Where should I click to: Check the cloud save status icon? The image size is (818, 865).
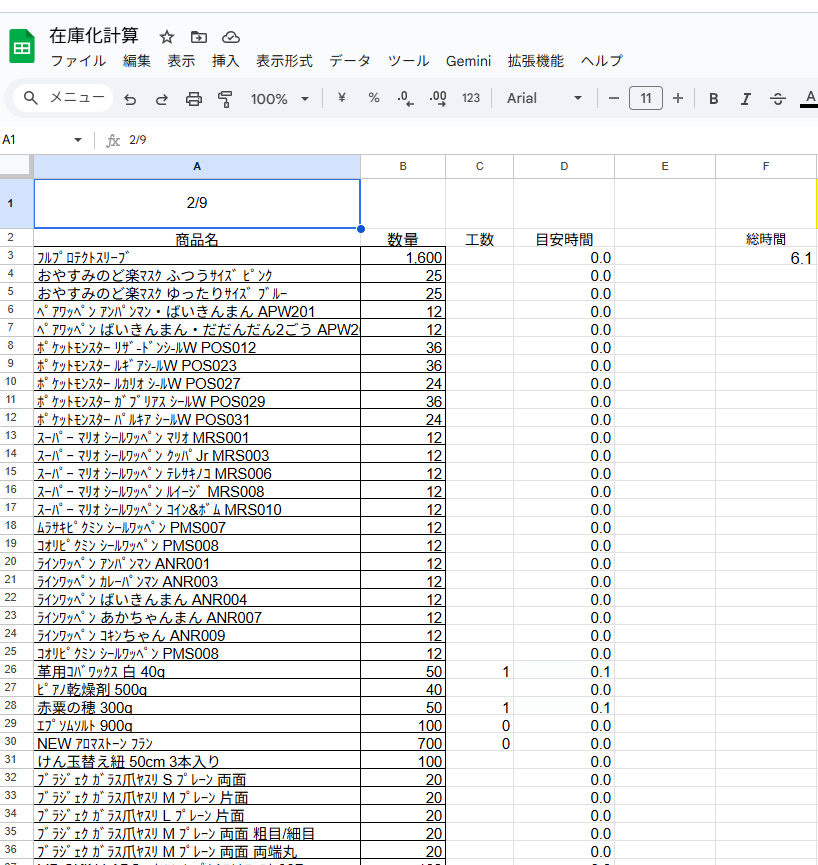click(231, 37)
